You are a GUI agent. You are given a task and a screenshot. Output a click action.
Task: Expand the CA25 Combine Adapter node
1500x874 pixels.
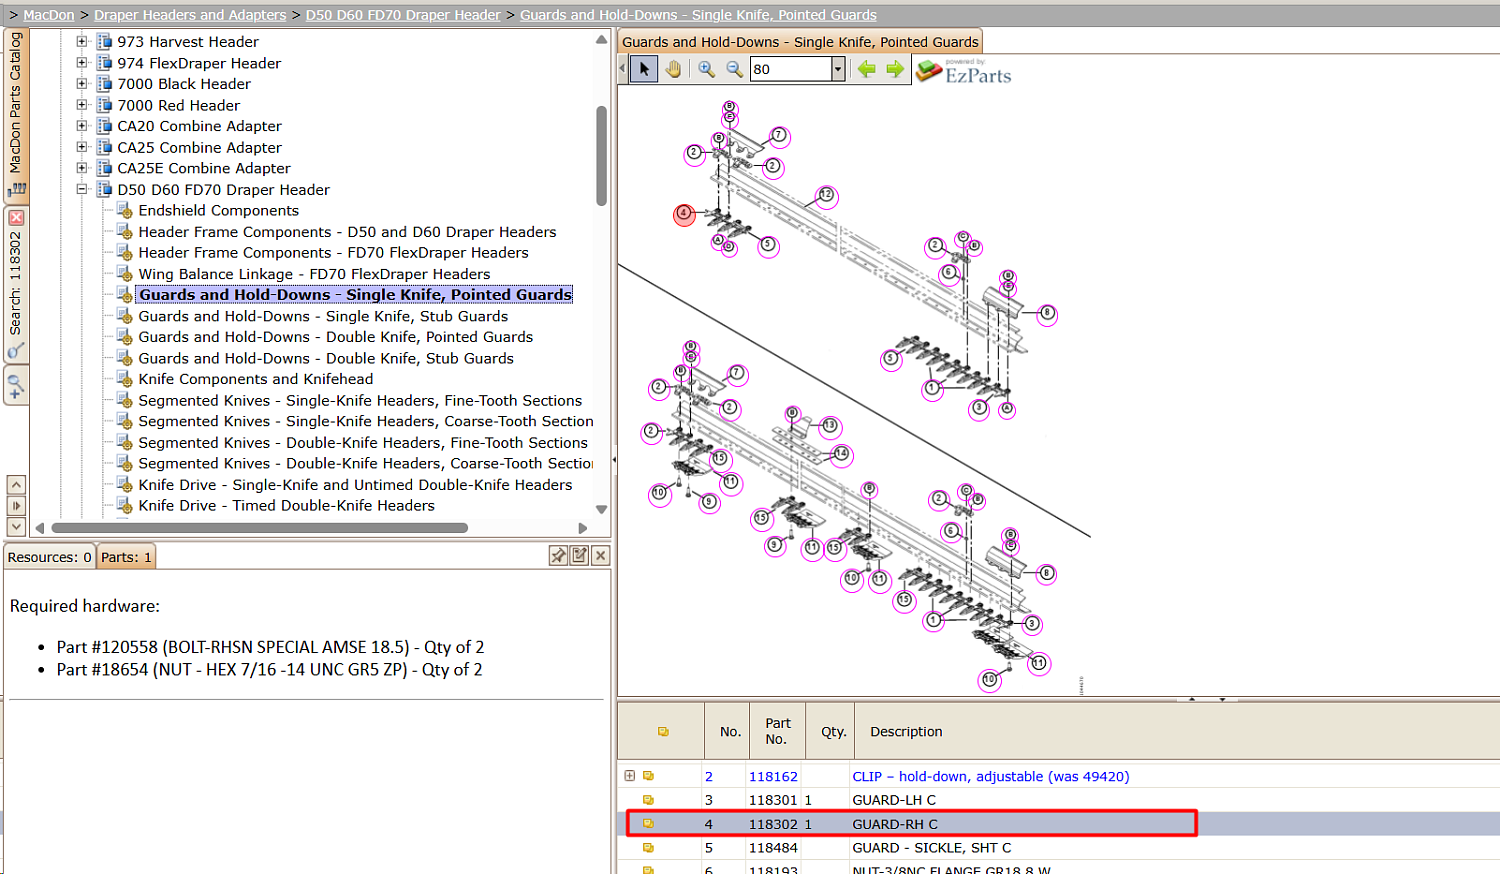tap(82, 146)
